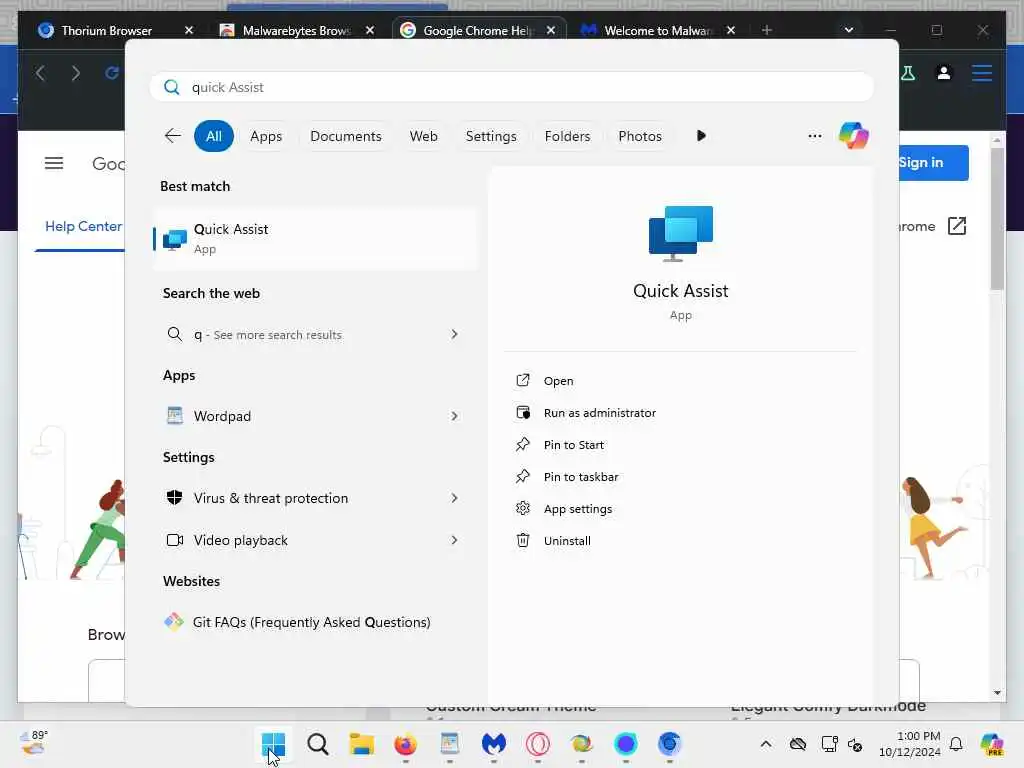Click the large Quick Assist app icon

(x=680, y=233)
